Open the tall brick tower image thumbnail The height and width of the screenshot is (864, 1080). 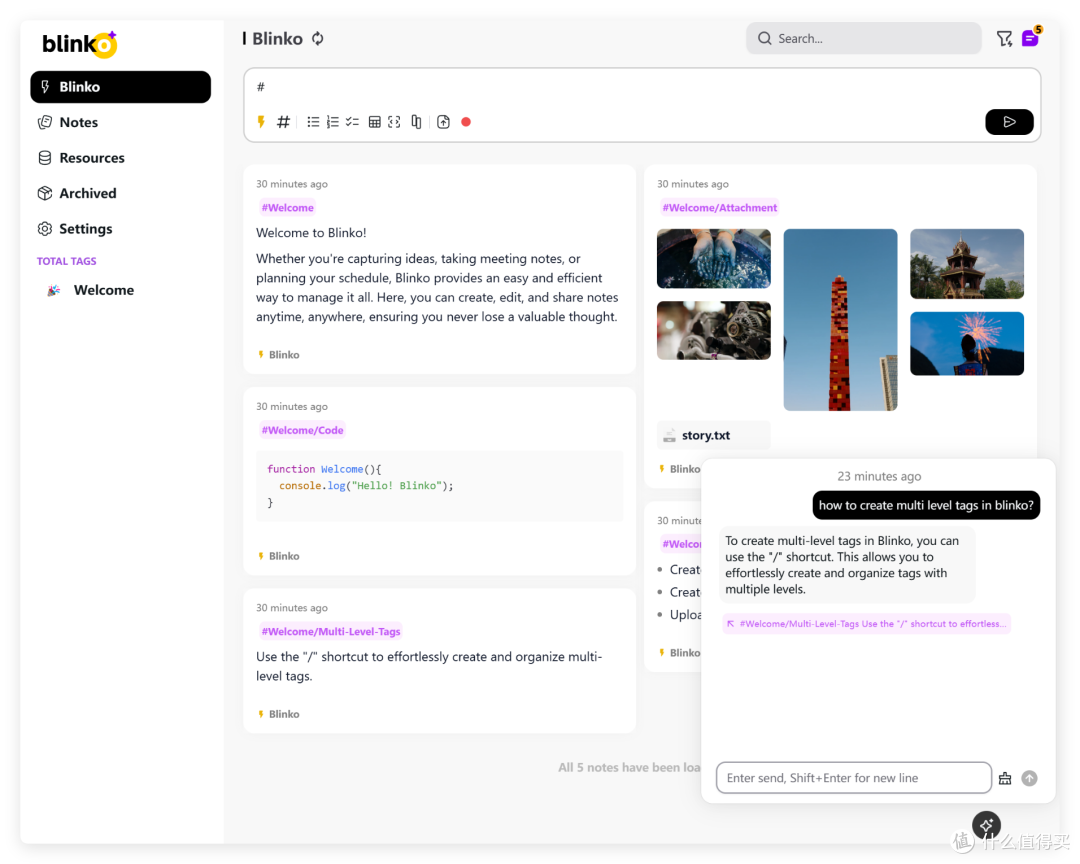point(840,320)
